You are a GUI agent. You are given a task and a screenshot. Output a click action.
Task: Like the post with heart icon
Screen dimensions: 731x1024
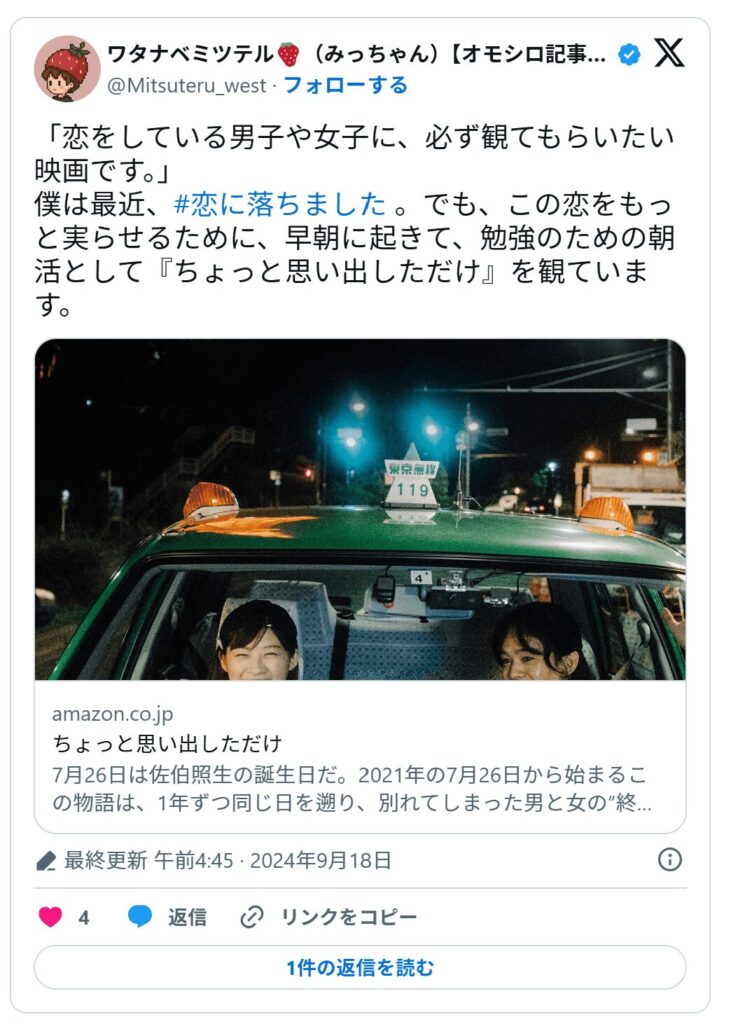click(x=50, y=917)
